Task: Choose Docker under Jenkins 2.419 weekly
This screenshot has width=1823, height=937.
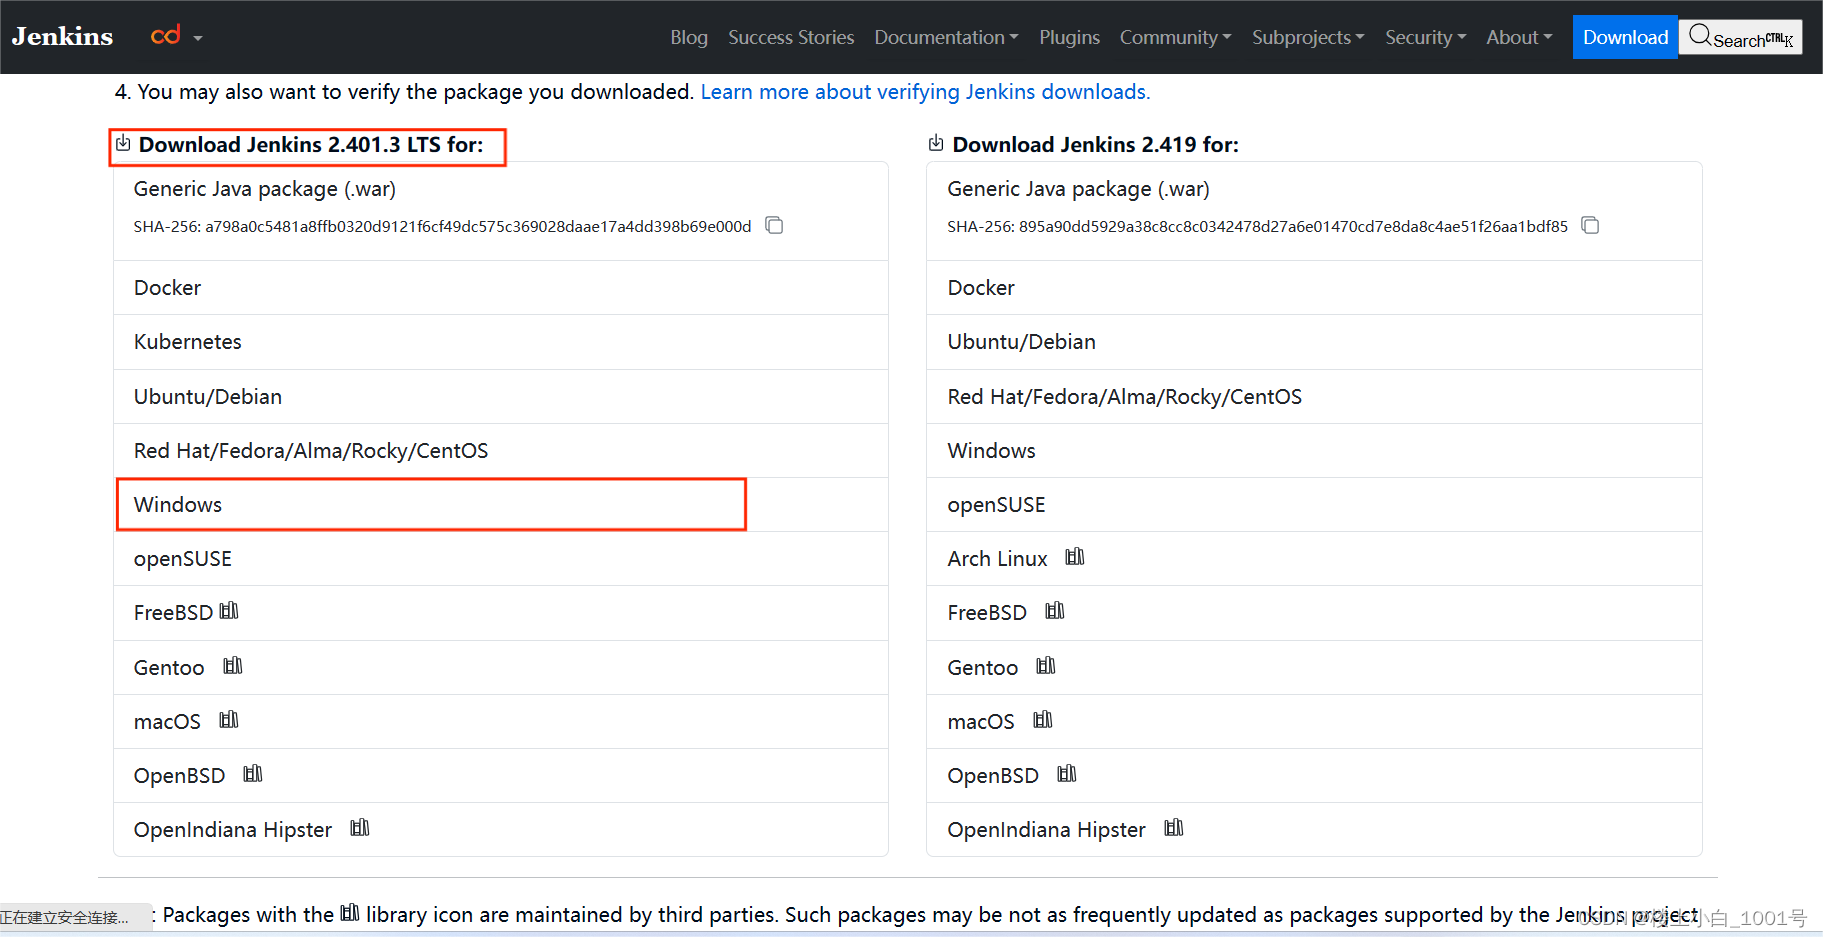Action: 1314,288
